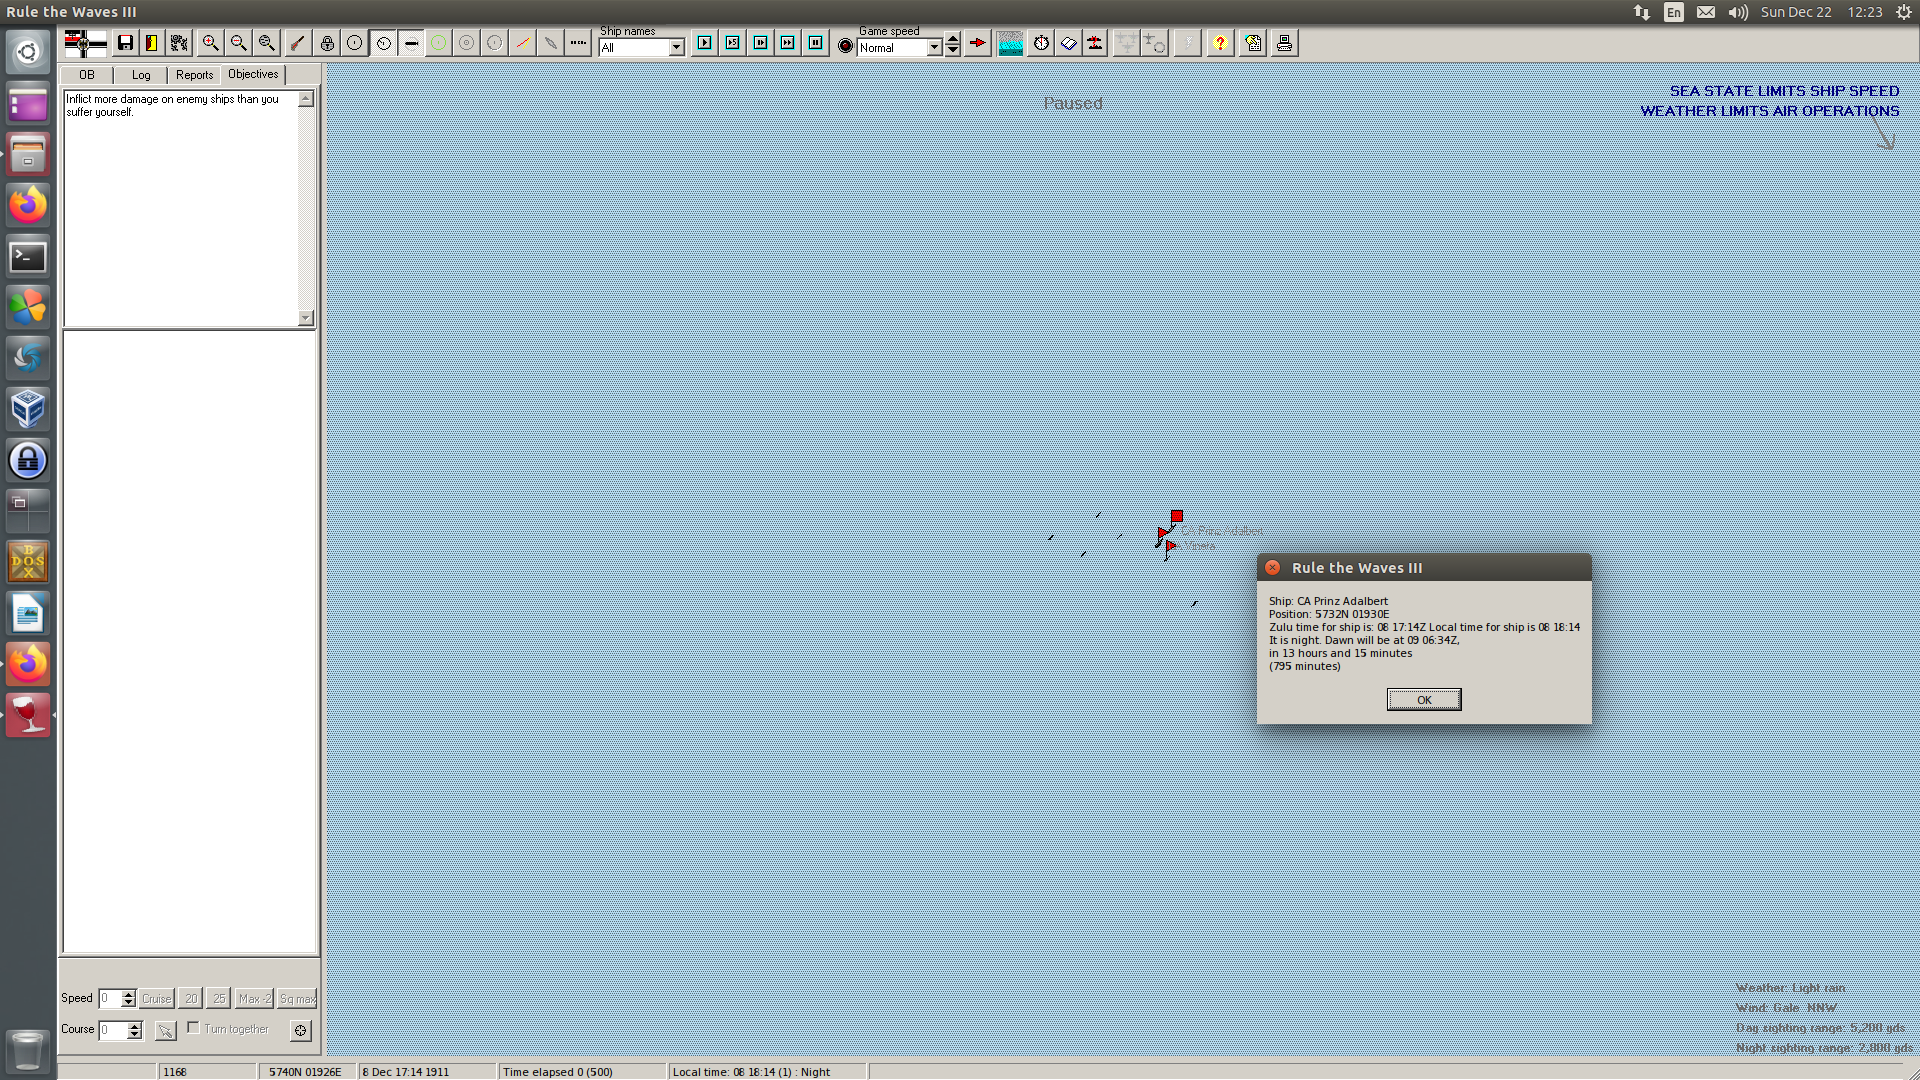1920x1080 pixels.
Task: Increase game speed with up arrow
Action: click(x=953, y=39)
